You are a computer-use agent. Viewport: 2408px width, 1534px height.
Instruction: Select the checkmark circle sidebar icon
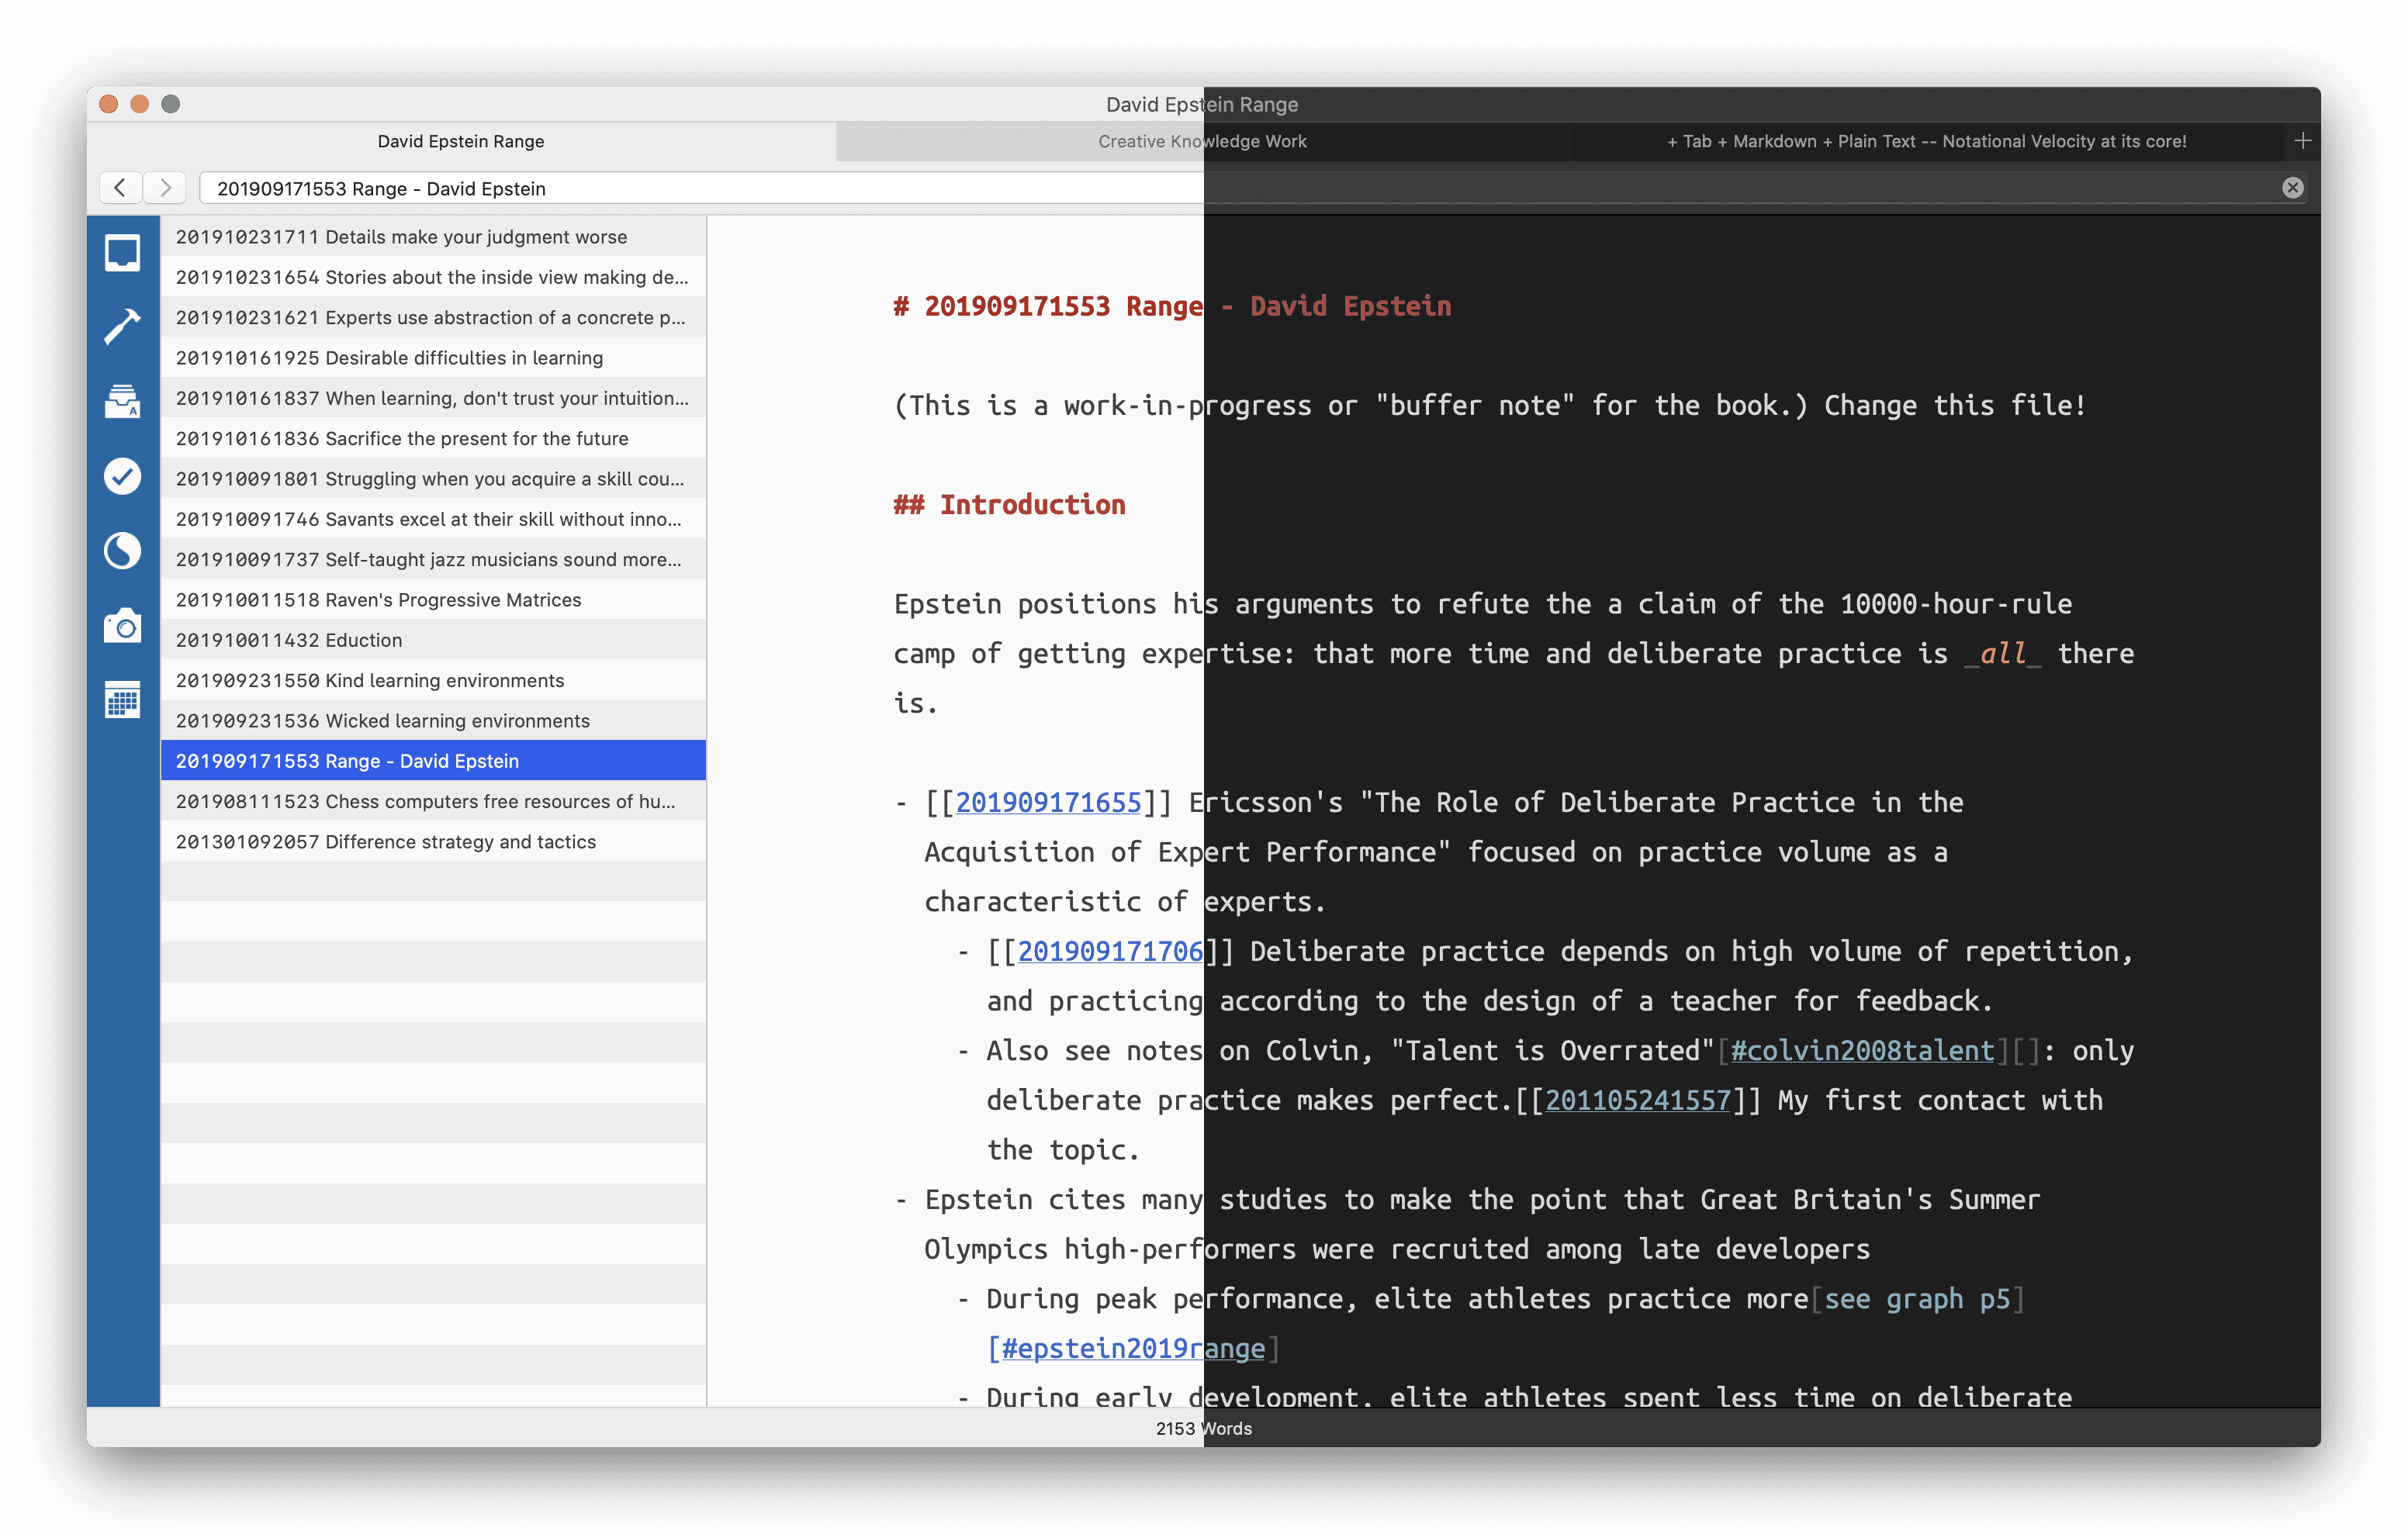tap(122, 476)
